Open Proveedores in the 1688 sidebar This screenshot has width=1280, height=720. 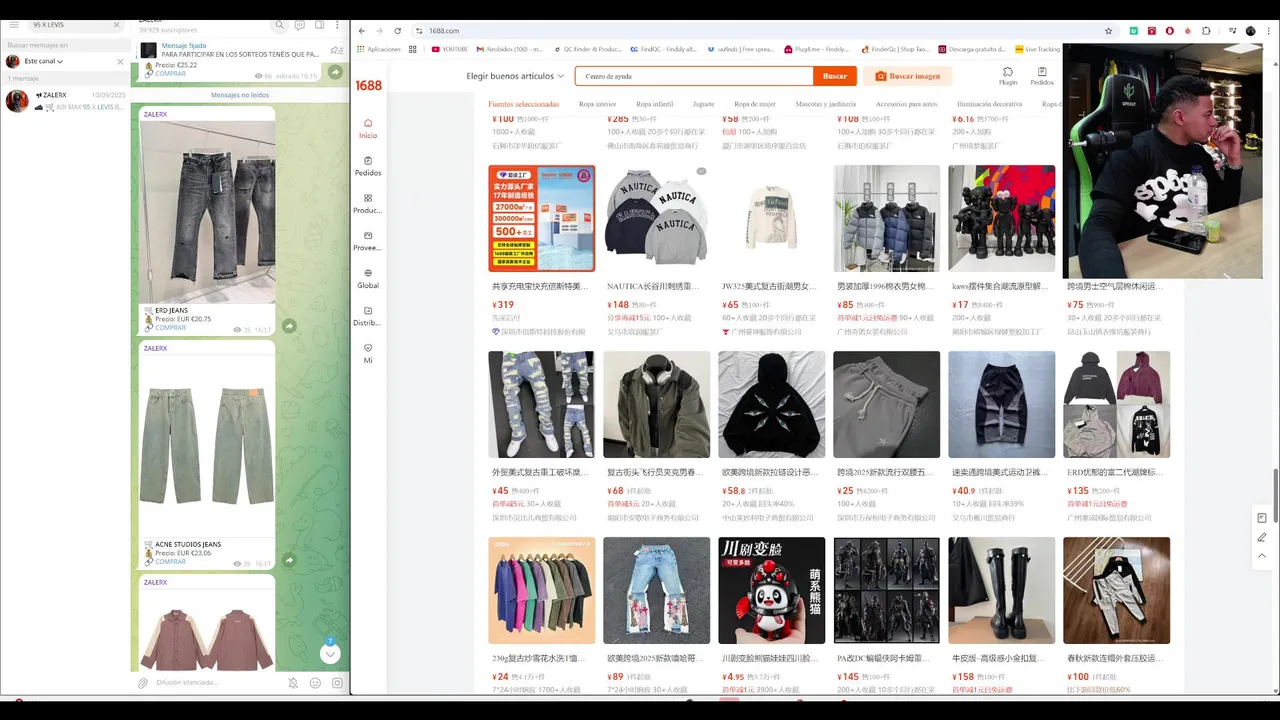pyautogui.click(x=368, y=241)
